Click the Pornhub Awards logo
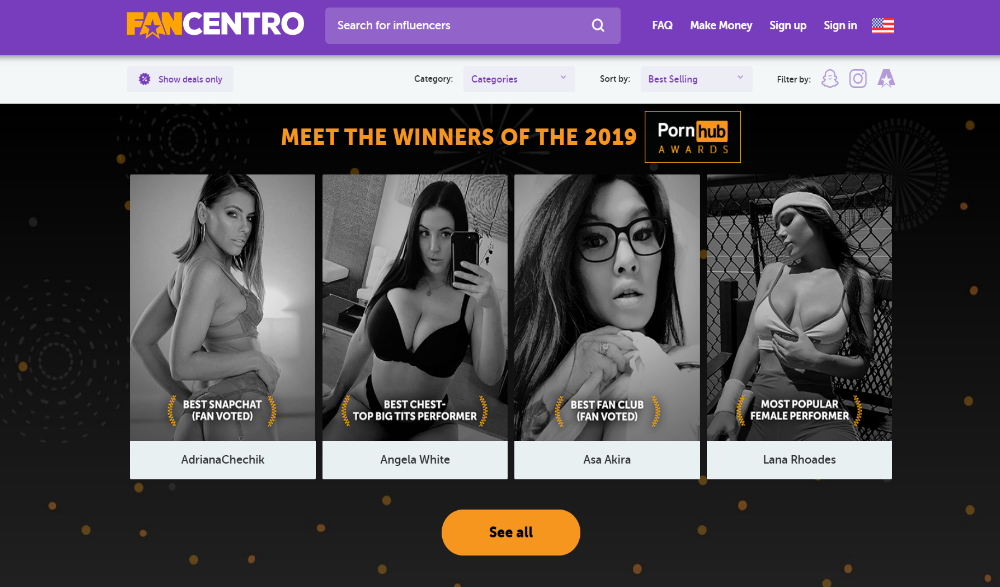Screen dimensions: 1000x587 [x=693, y=137]
